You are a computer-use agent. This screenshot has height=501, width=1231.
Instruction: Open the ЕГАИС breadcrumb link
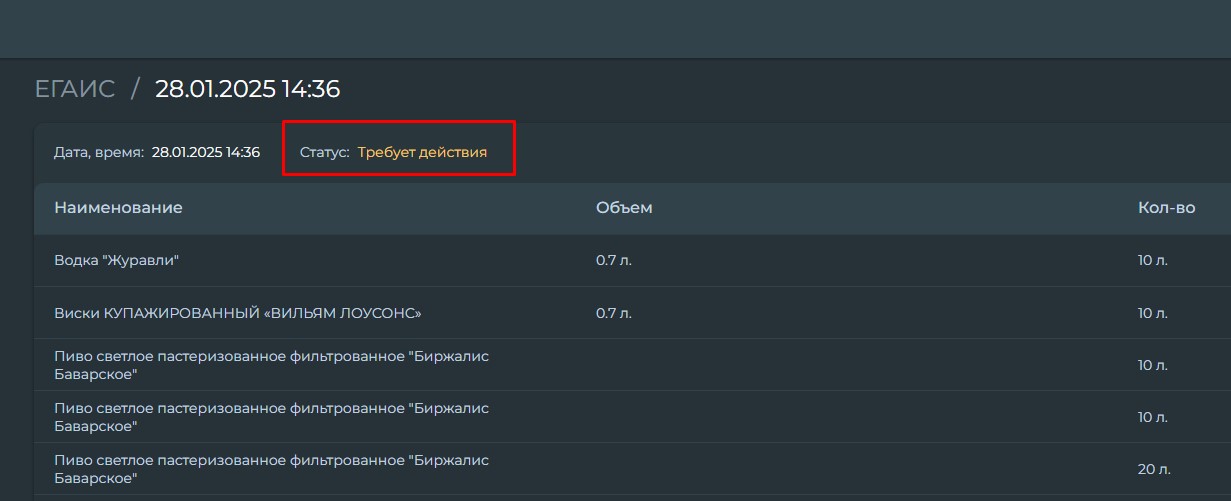(x=75, y=89)
